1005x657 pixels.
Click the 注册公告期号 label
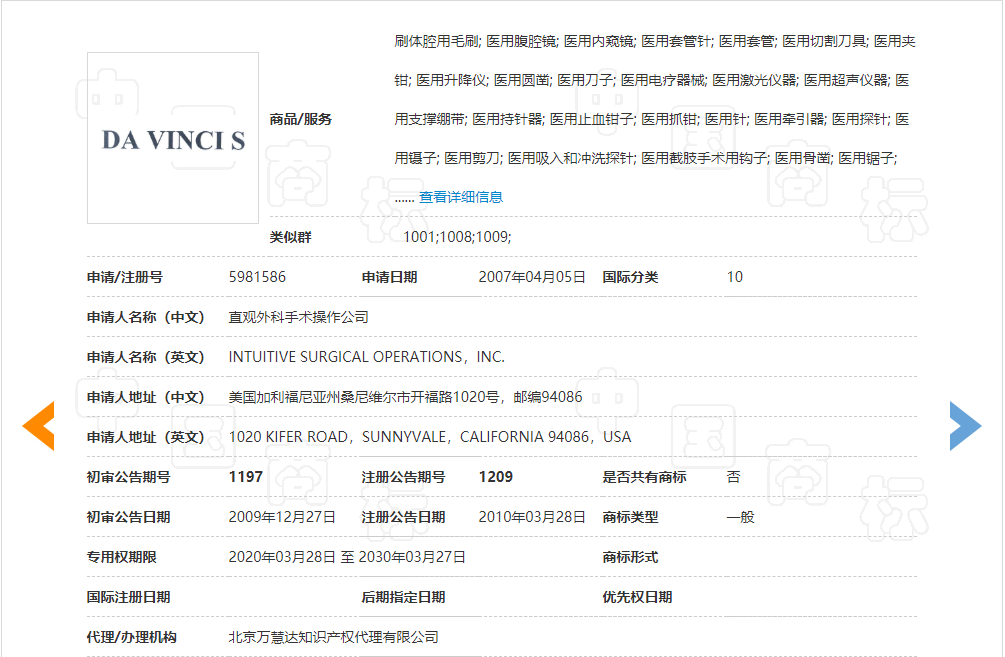pos(403,477)
